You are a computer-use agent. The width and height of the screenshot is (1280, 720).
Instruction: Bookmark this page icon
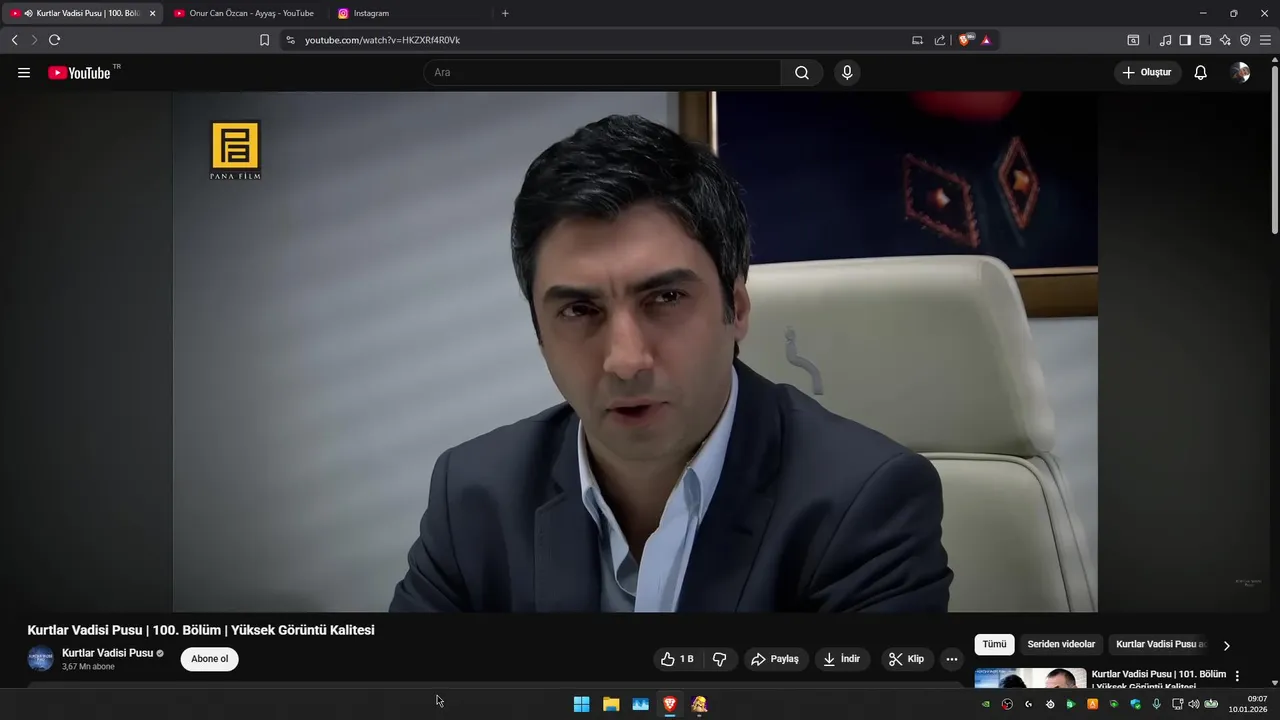(x=264, y=40)
